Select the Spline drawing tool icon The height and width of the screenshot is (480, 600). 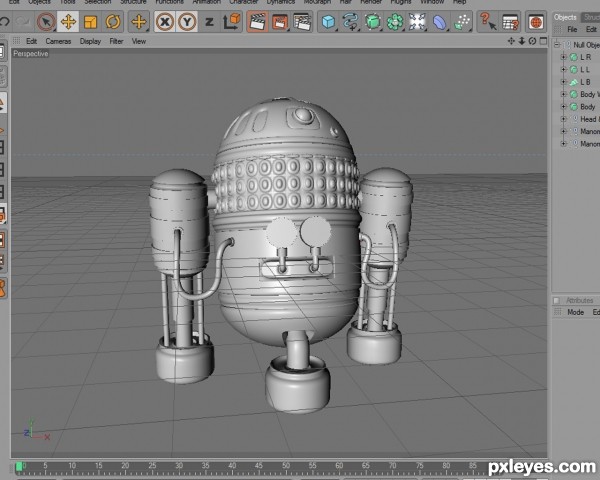(x=351, y=22)
